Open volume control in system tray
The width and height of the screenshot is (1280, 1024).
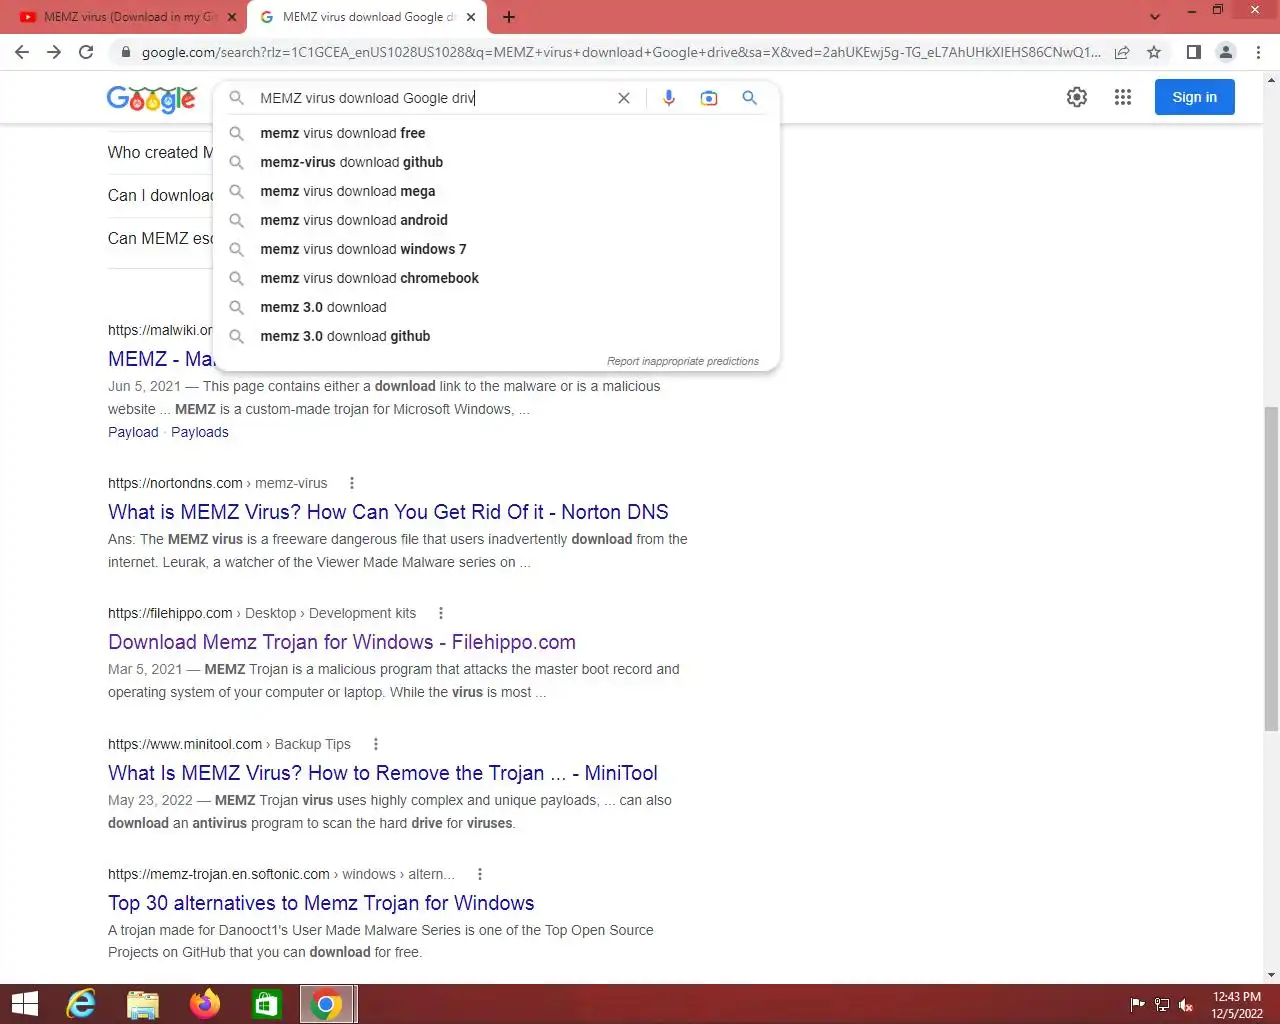[x=1186, y=1005]
